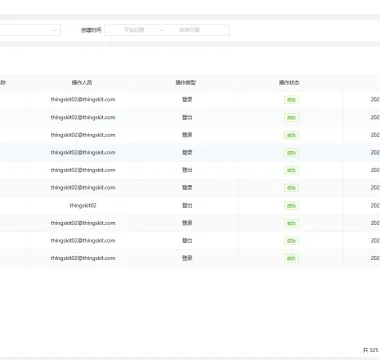
Task: Click the 操作人员 column header
Action: point(82,82)
